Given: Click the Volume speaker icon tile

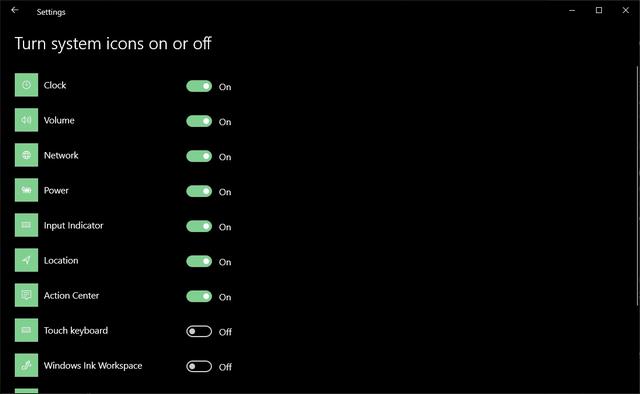Looking at the screenshot, I should (27, 120).
